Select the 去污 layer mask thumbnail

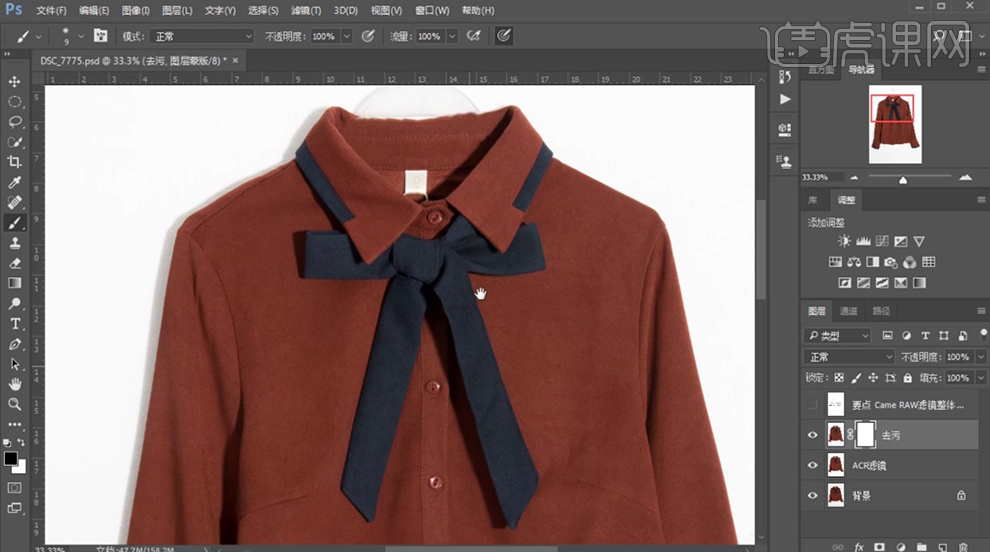click(x=864, y=435)
